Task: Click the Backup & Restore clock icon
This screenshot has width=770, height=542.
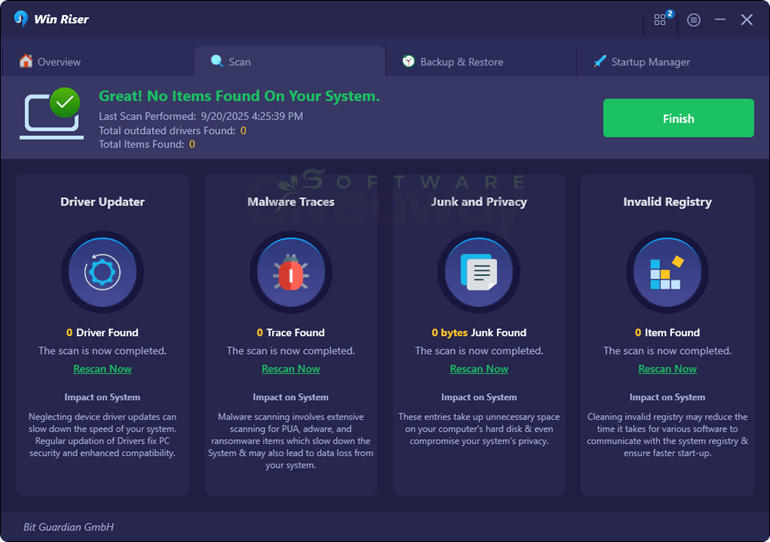Action: tap(408, 61)
